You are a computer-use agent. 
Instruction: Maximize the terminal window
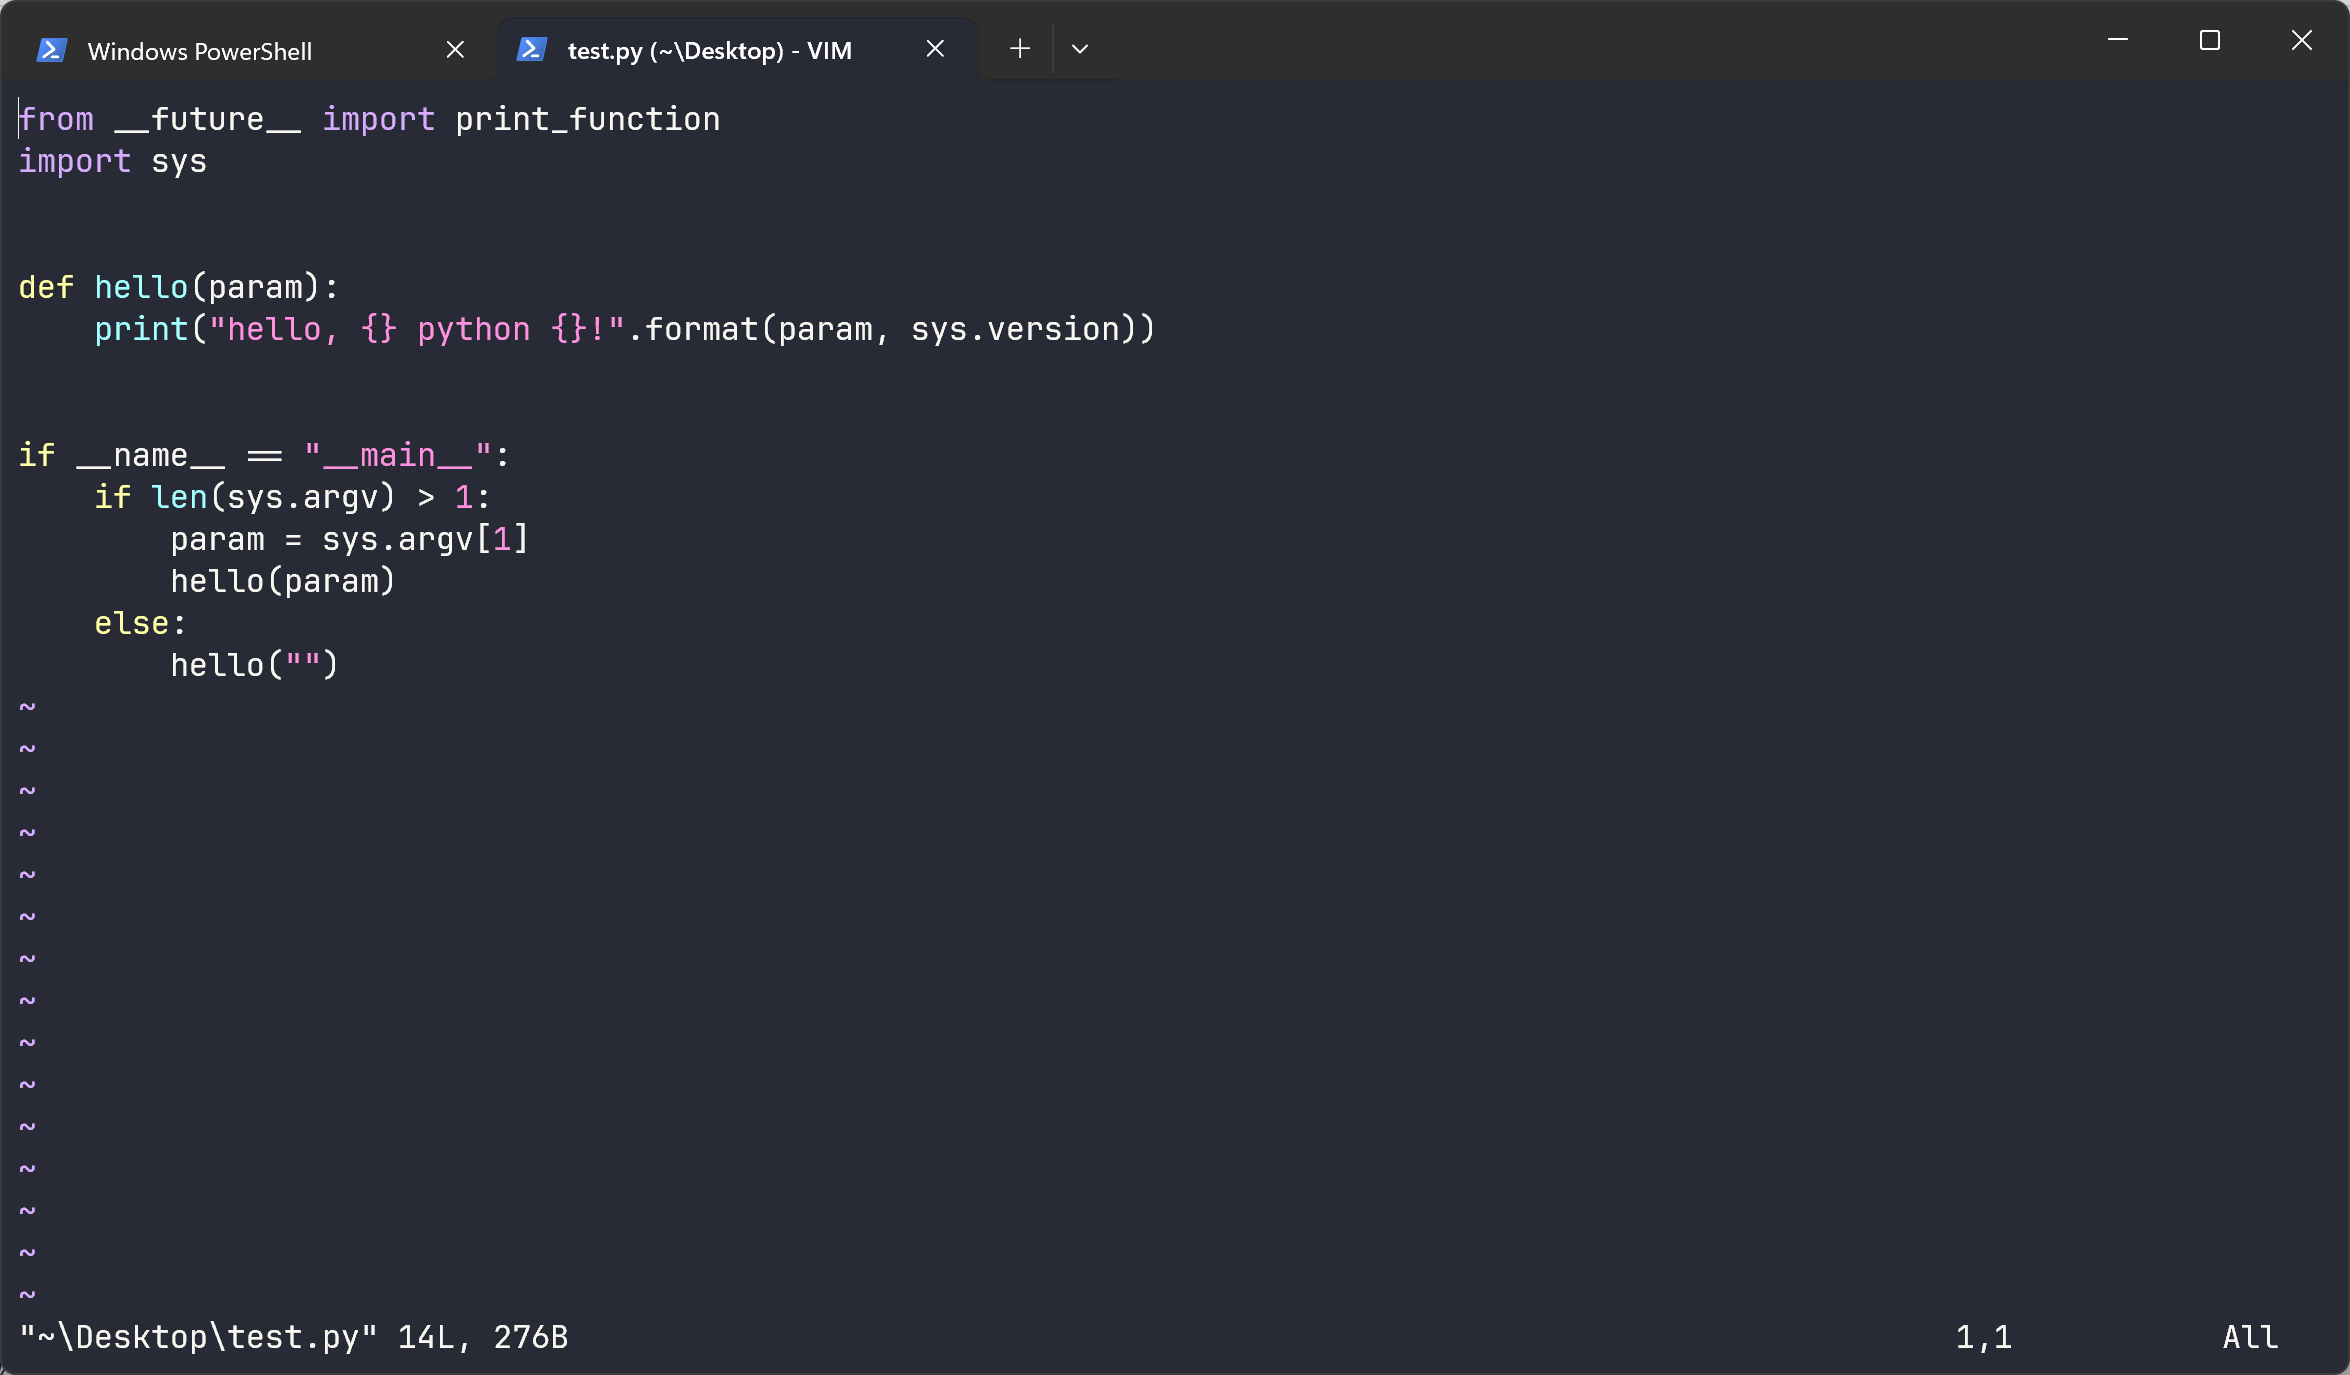[x=2209, y=41]
